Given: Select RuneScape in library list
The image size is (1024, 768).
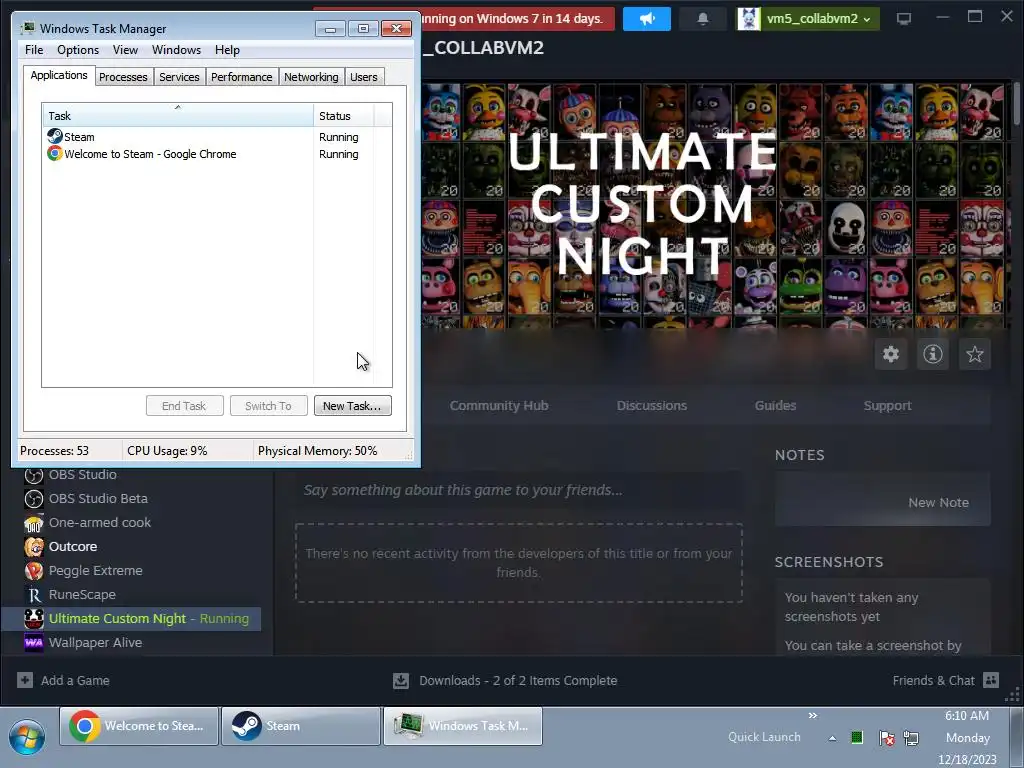Looking at the screenshot, I should point(82,594).
